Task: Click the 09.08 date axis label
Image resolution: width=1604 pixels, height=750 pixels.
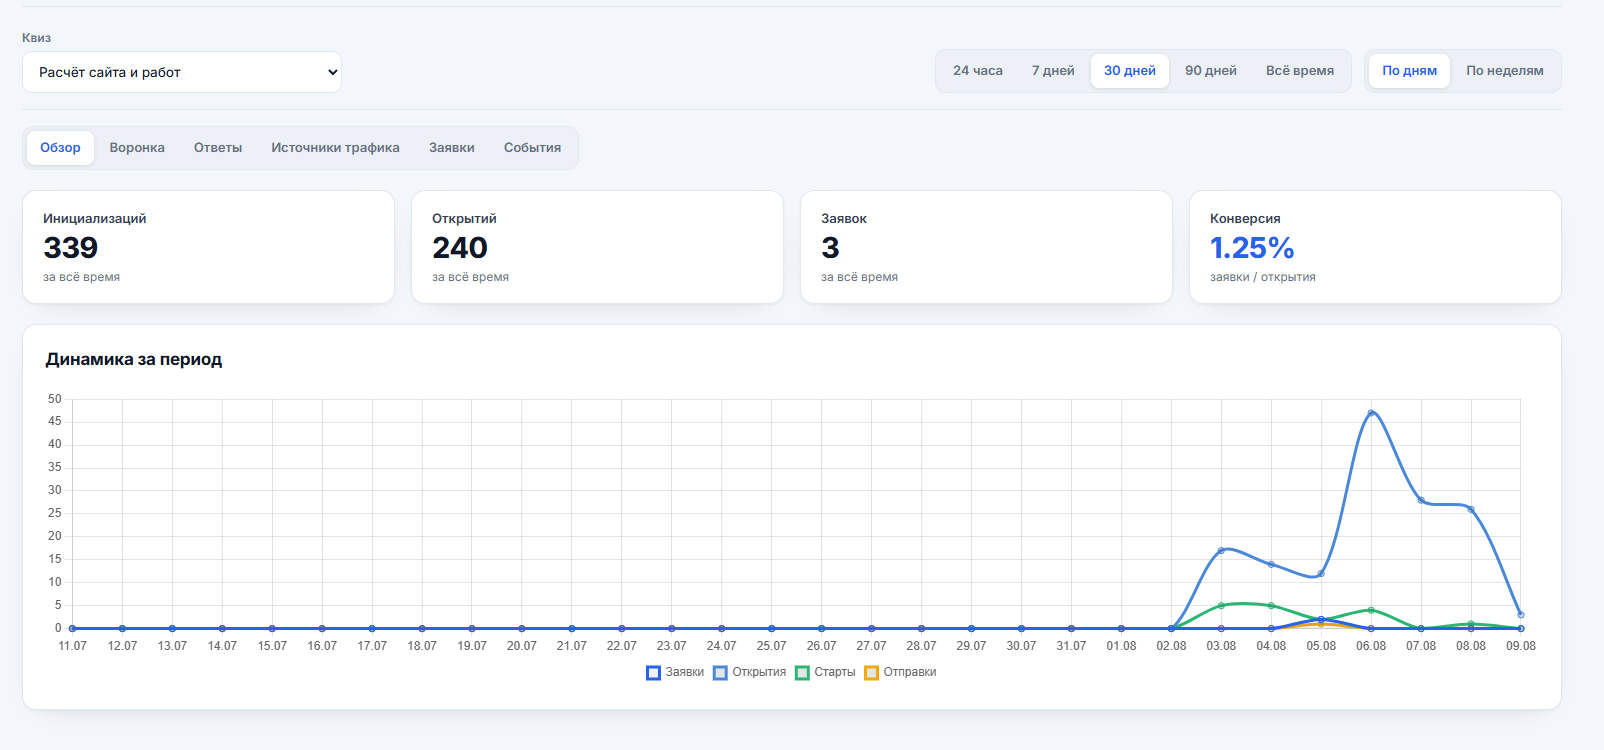Action: [1521, 646]
